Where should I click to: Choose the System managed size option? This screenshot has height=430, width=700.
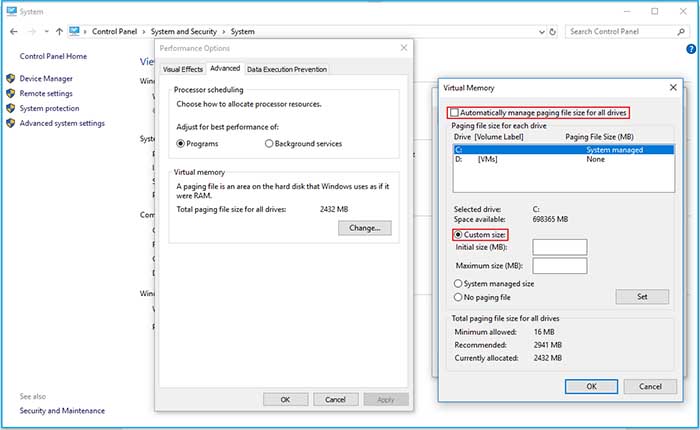pyautogui.click(x=457, y=283)
